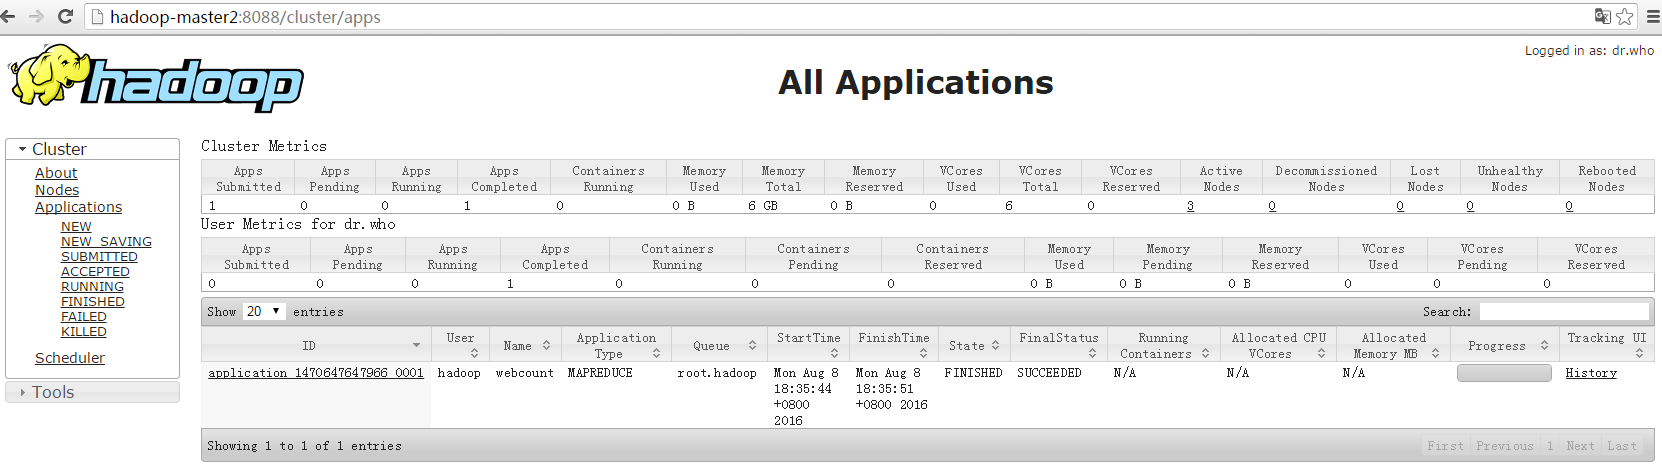The width and height of the screenshot is (1662, 468).
Task: Click Lost Nodes count link
Action: (x=1400, y=206)
